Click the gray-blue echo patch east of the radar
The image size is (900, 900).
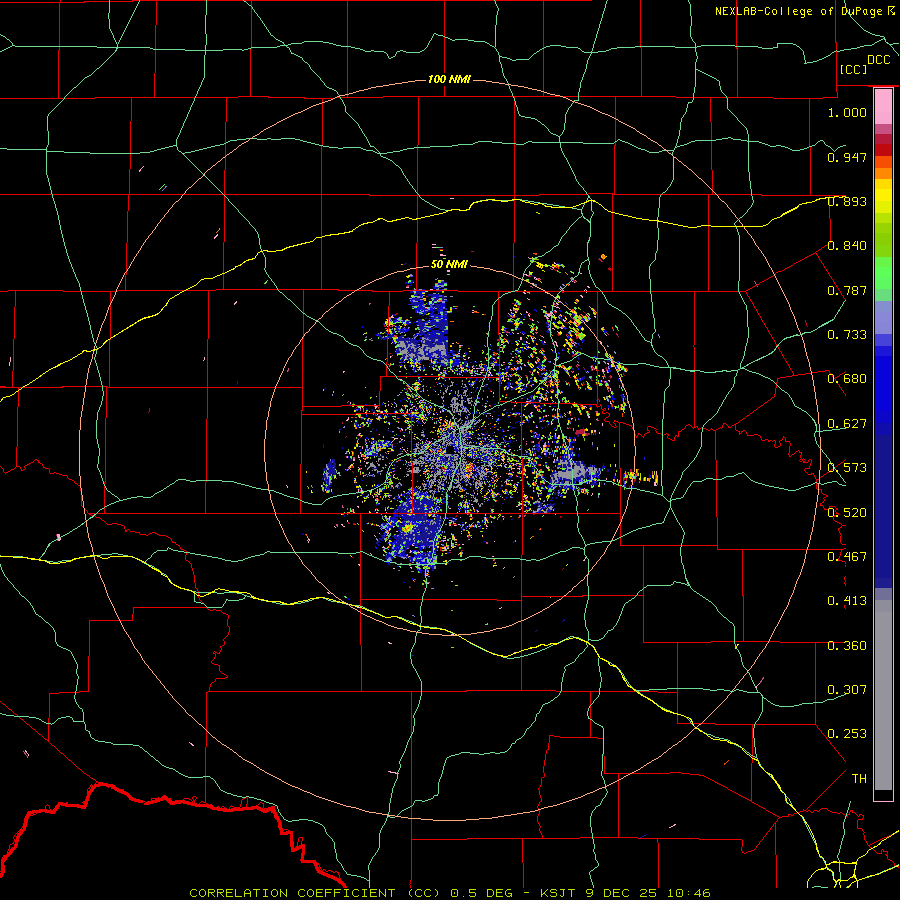coord(574,472)
